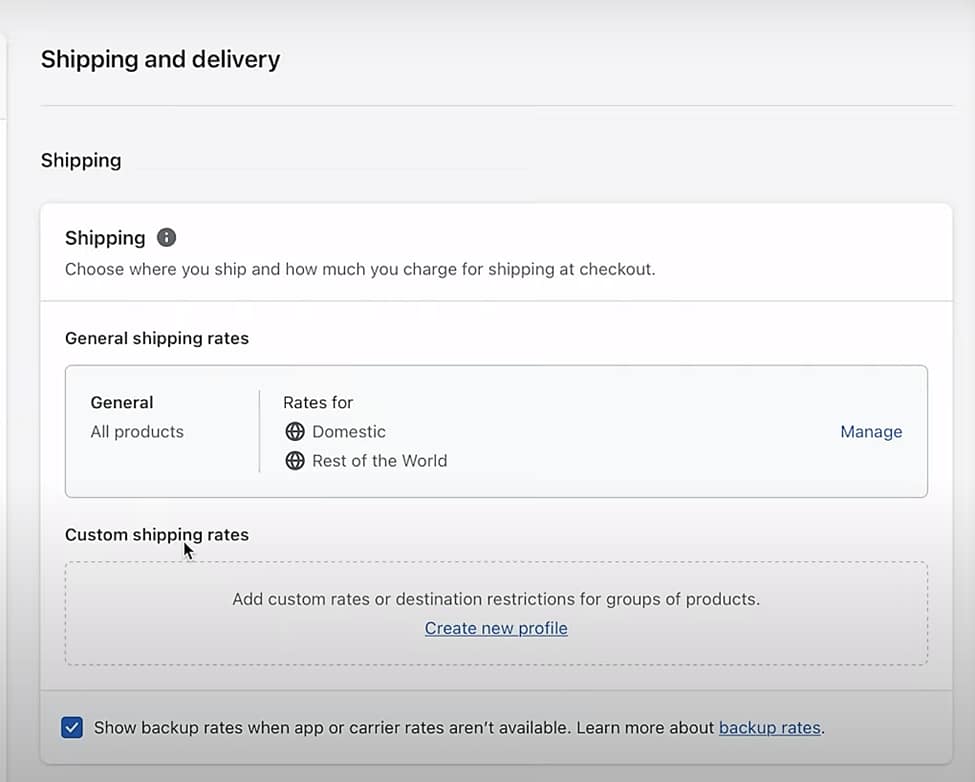Click the General shipping rates heading
Image resolution: width=975 pixels, height=782 pixels.
point(157,338)
